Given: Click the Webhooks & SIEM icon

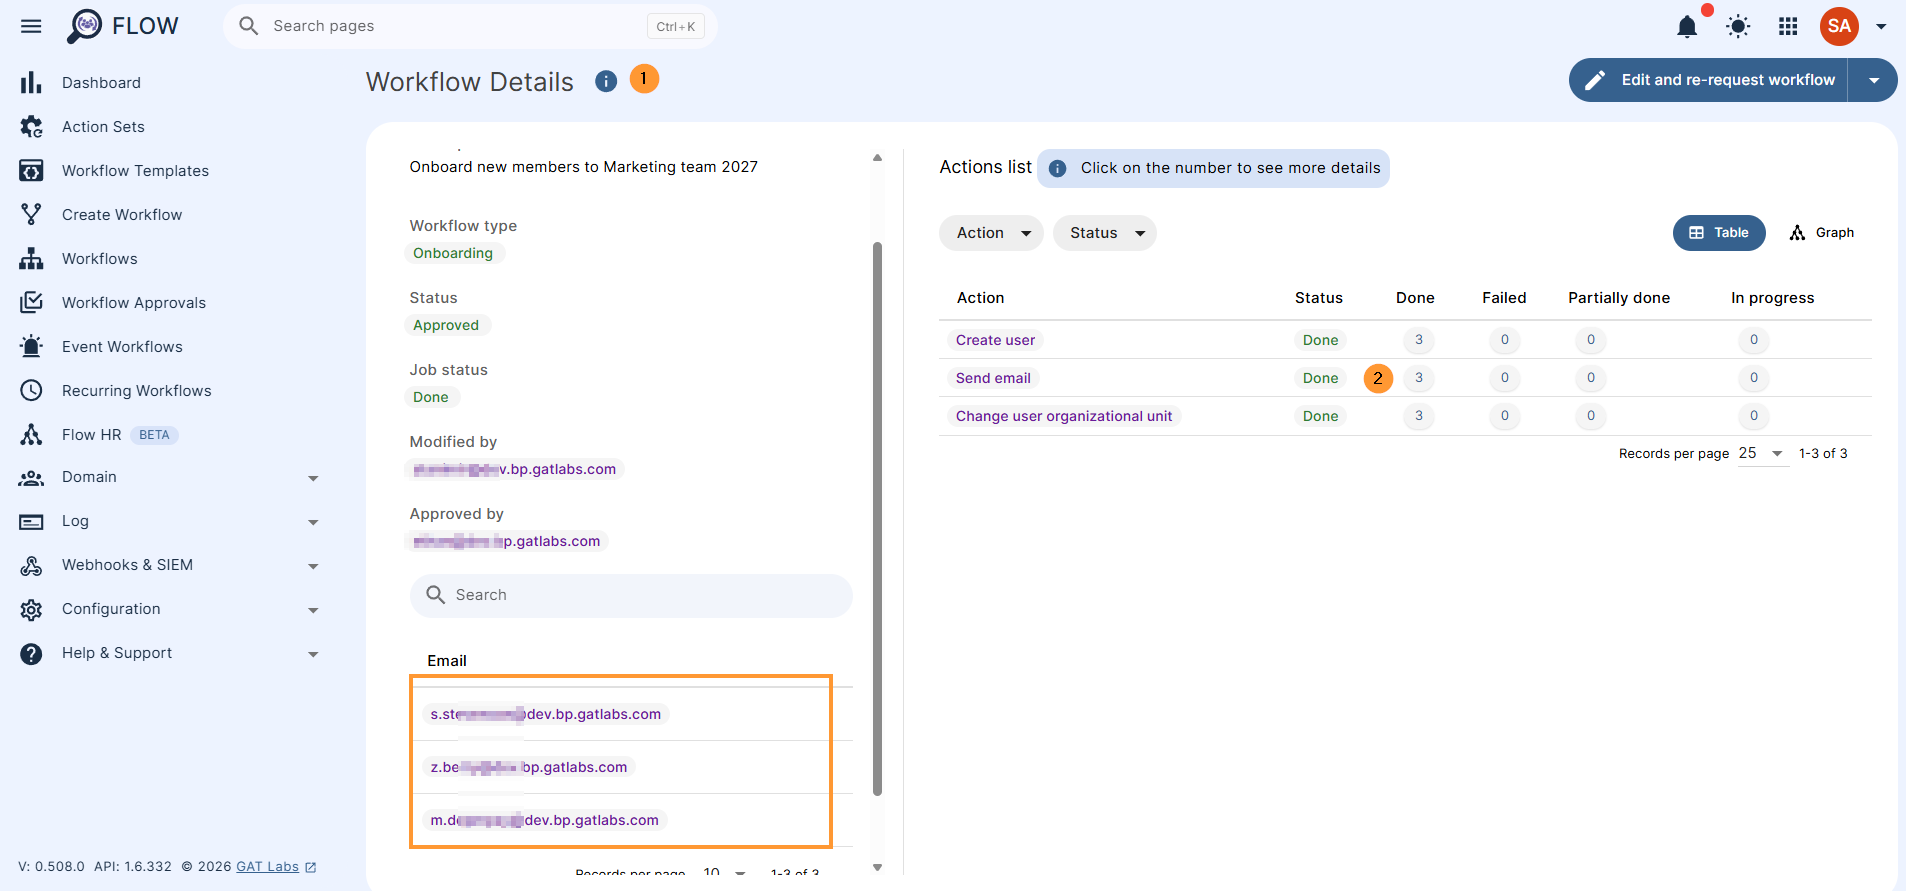Looking at the screenshot, I should click(x=31, y=566).
